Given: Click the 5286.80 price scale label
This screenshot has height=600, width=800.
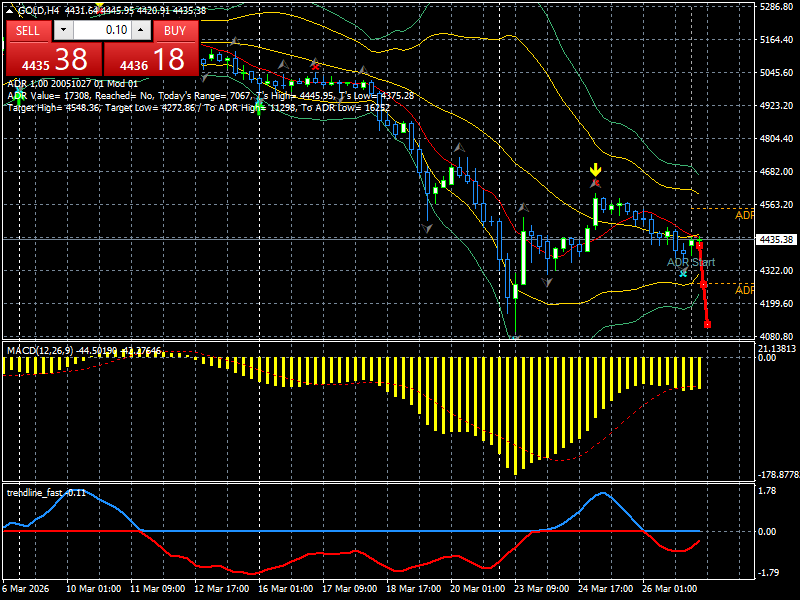Looking at the screenshot, I should point(777,7).
